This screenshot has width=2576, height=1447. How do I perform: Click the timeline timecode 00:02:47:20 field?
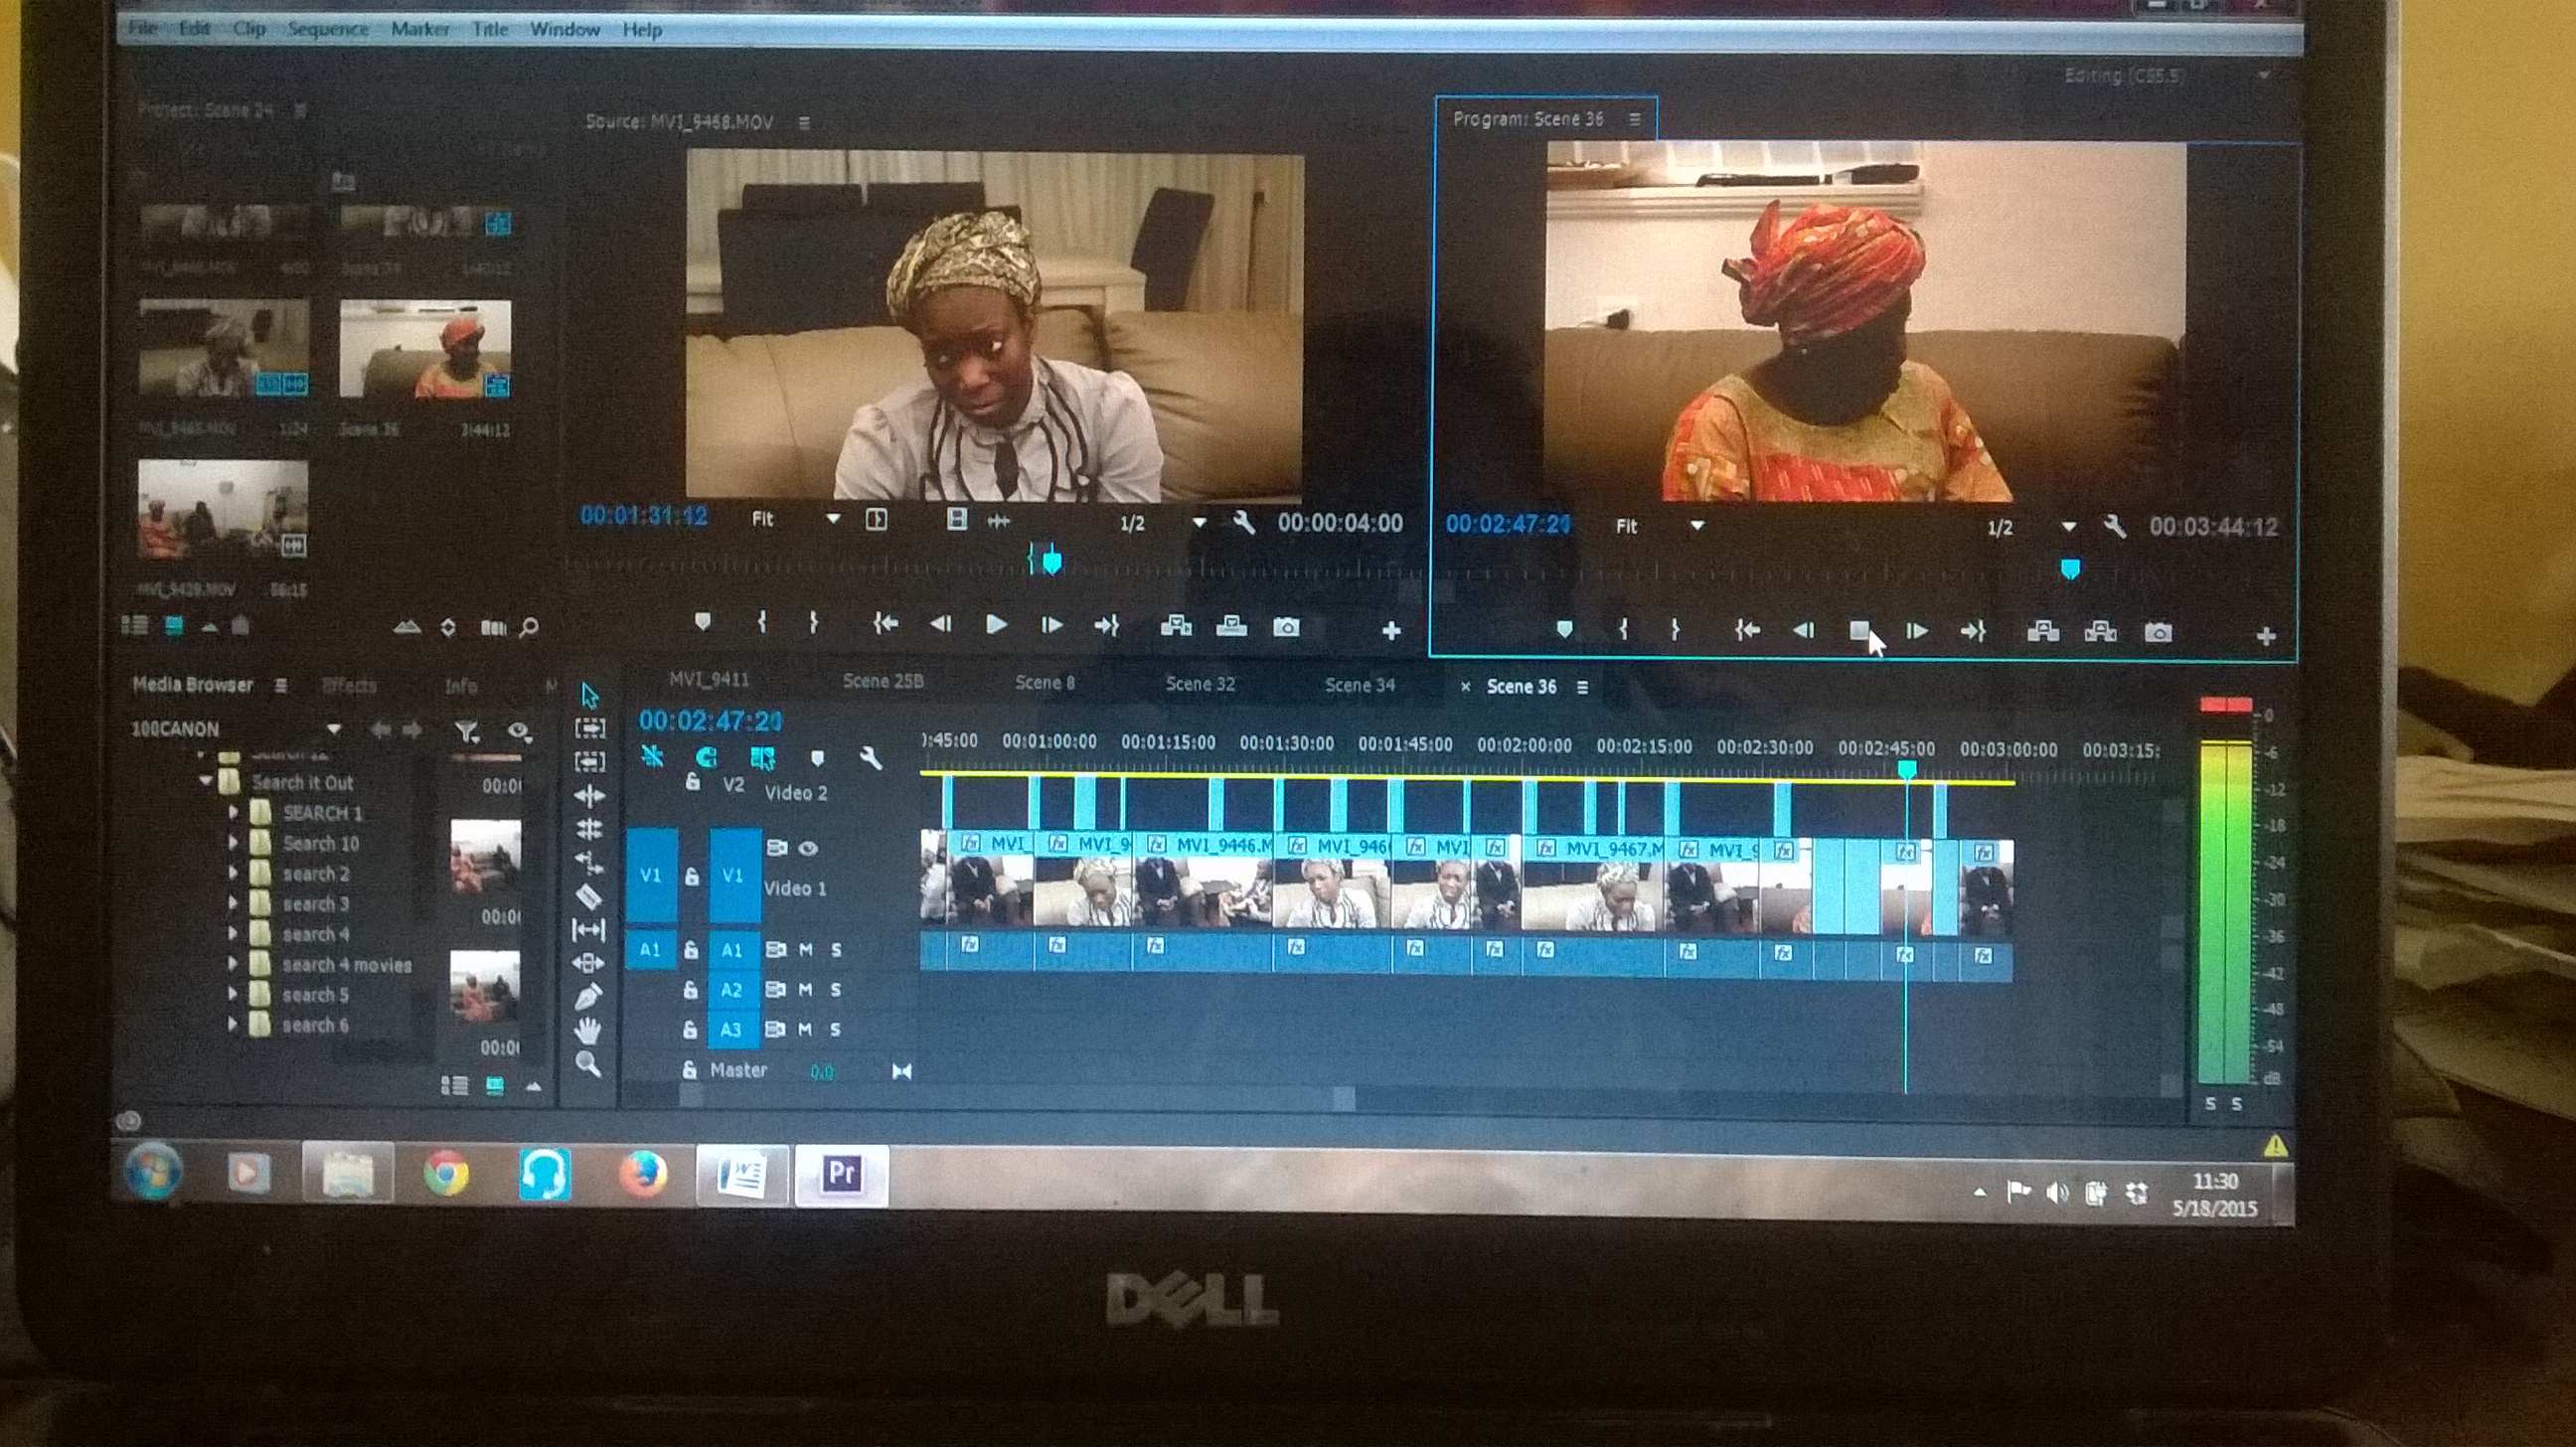[710, 720]
